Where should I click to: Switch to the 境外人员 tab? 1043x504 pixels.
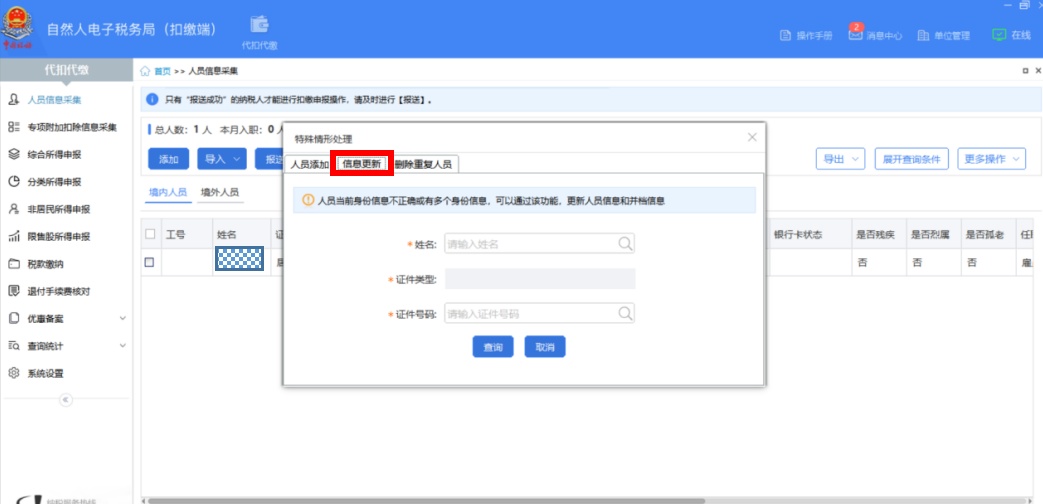(x=220, y=192)
